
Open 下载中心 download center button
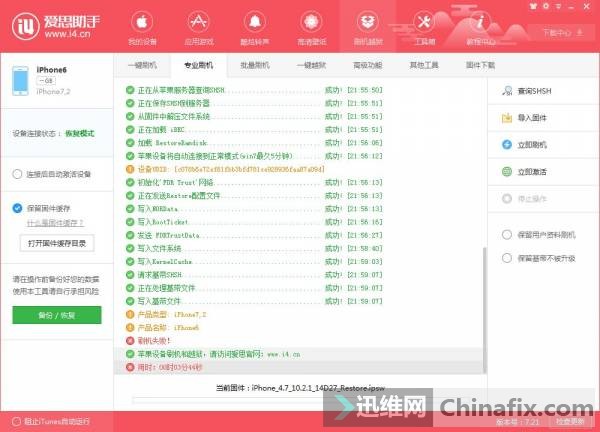coord(562,33)
